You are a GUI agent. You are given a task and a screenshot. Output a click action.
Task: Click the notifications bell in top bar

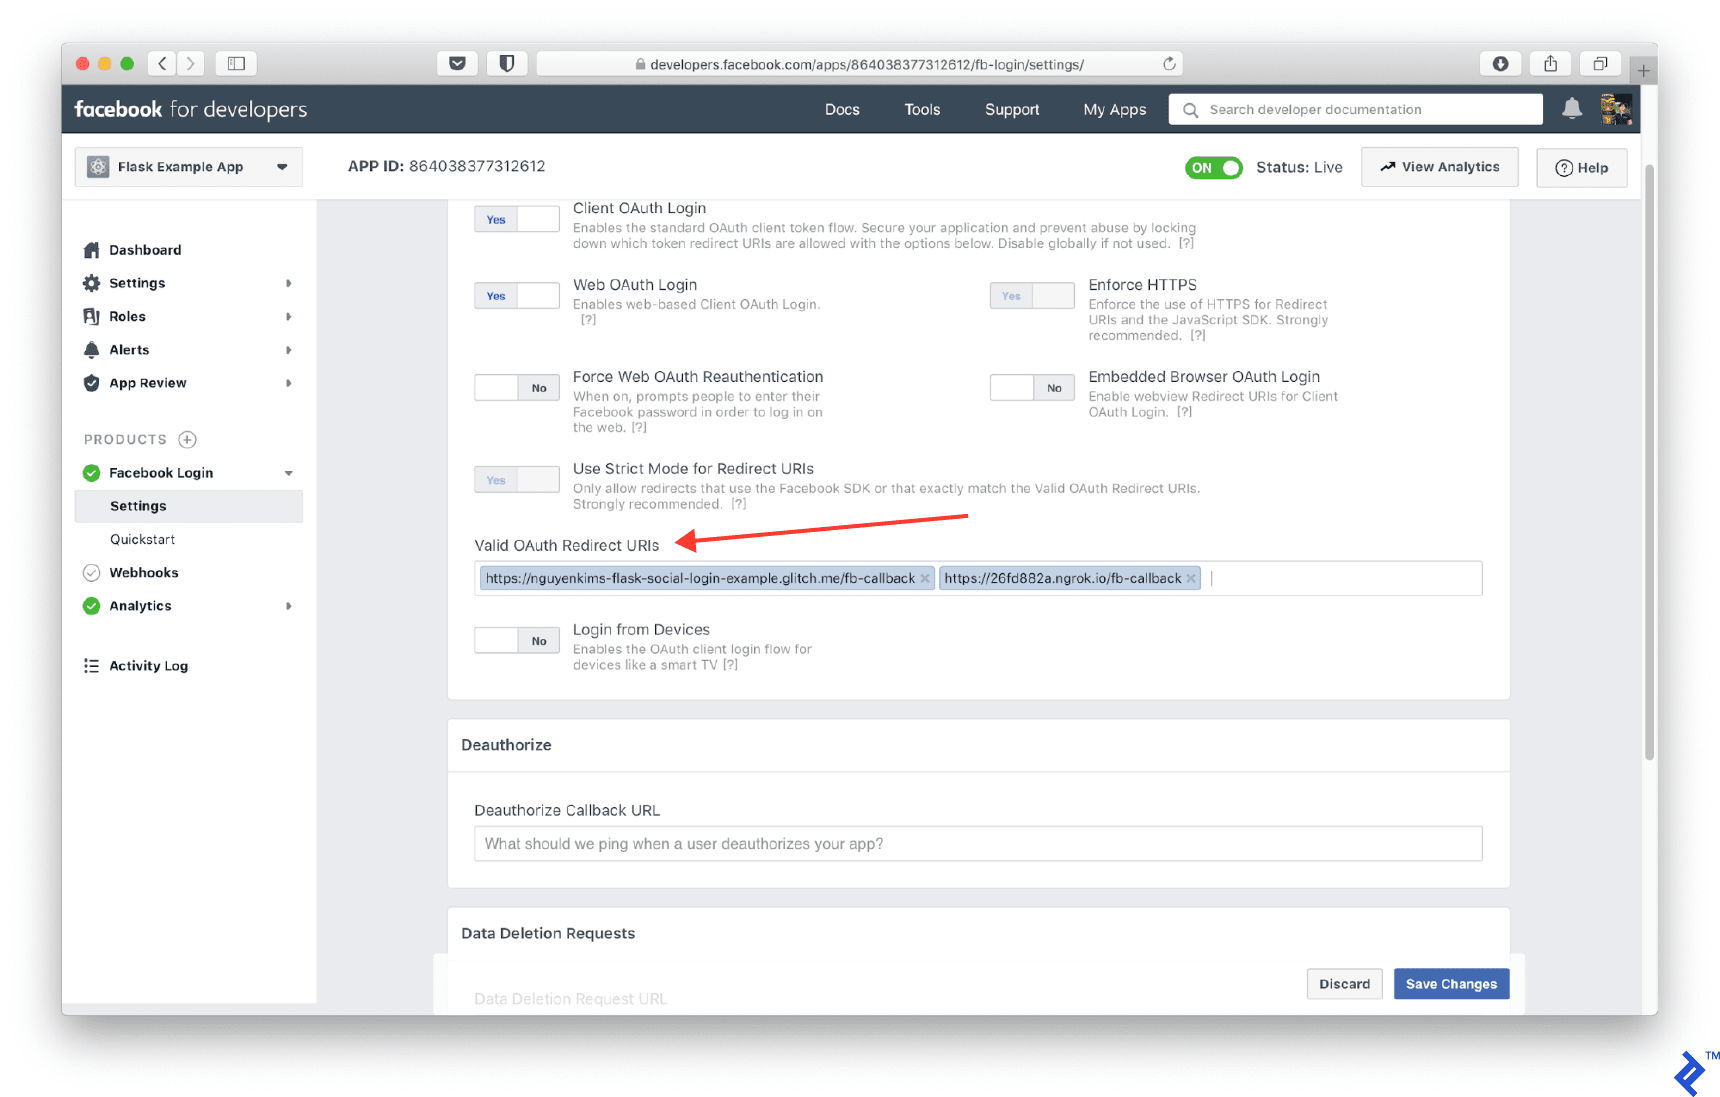pos(1571,109)
